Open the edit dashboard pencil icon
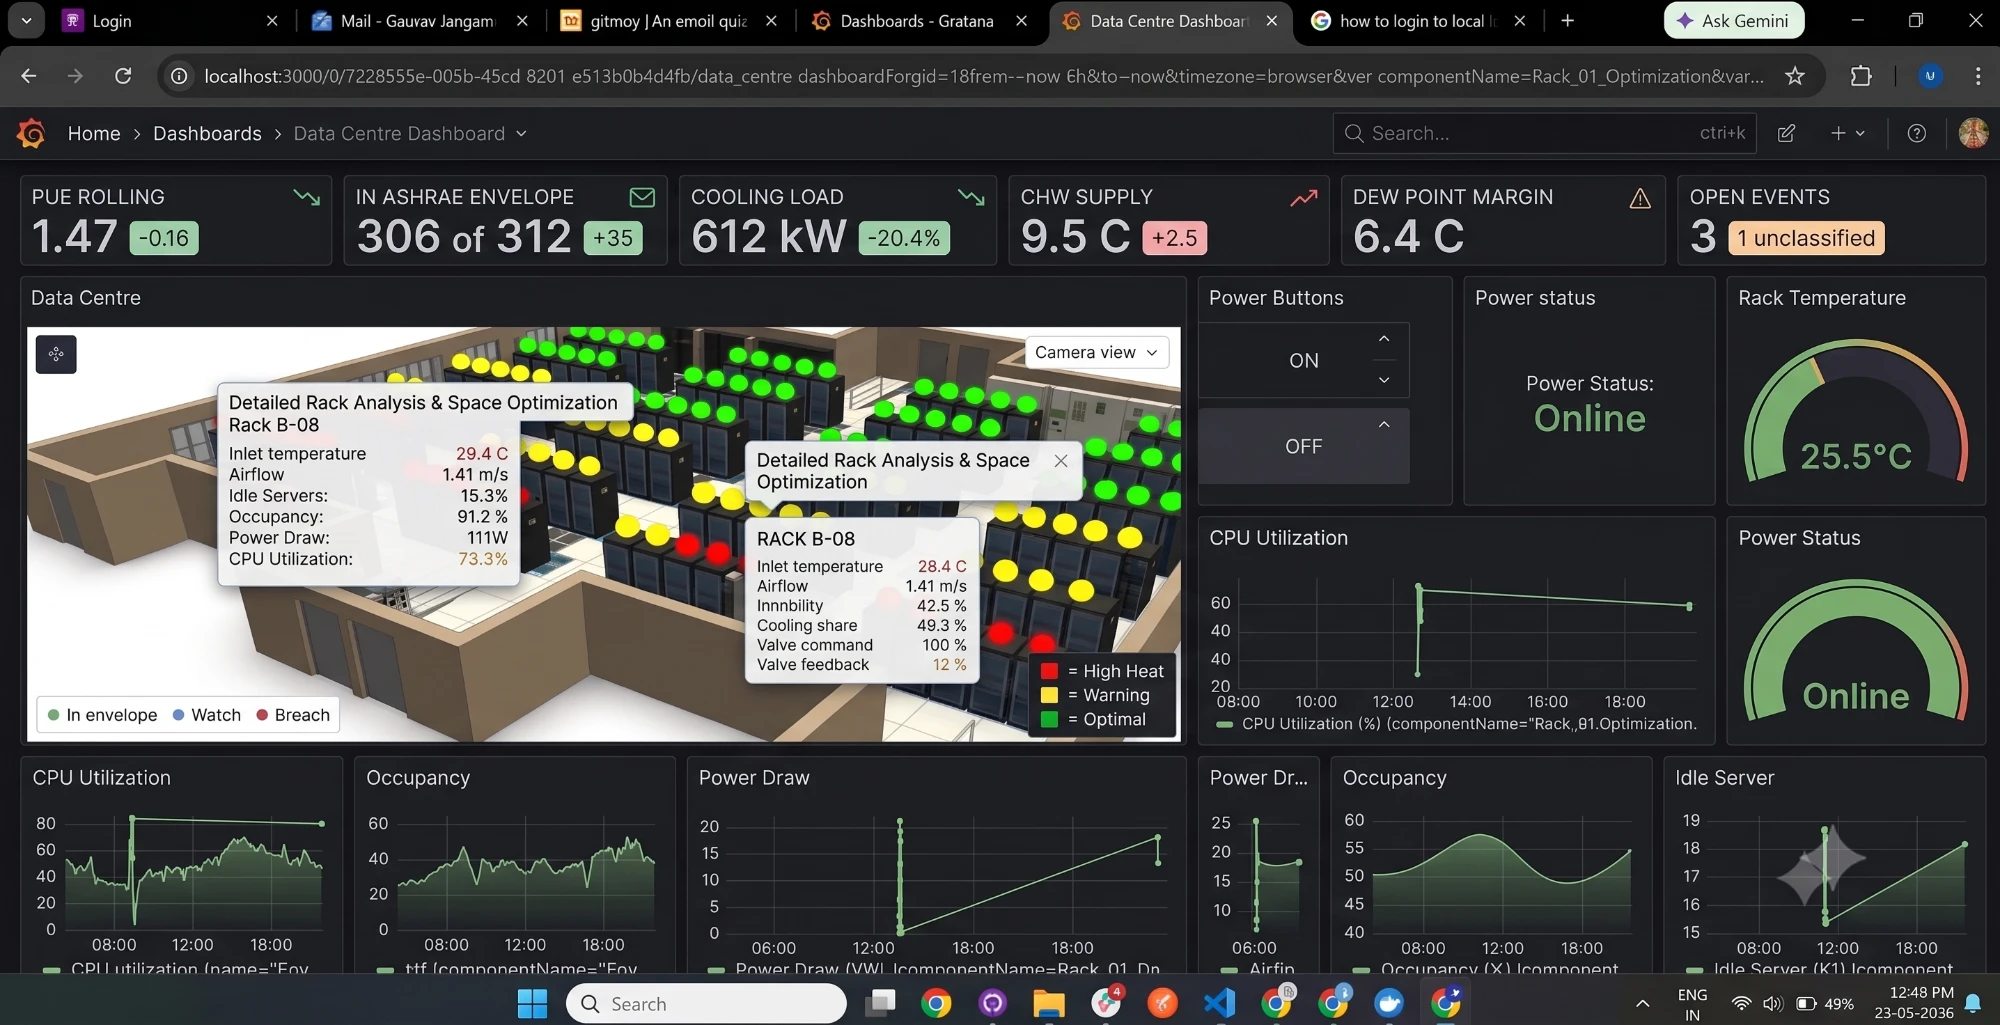The image size is (2000, 1025). 1786,133
